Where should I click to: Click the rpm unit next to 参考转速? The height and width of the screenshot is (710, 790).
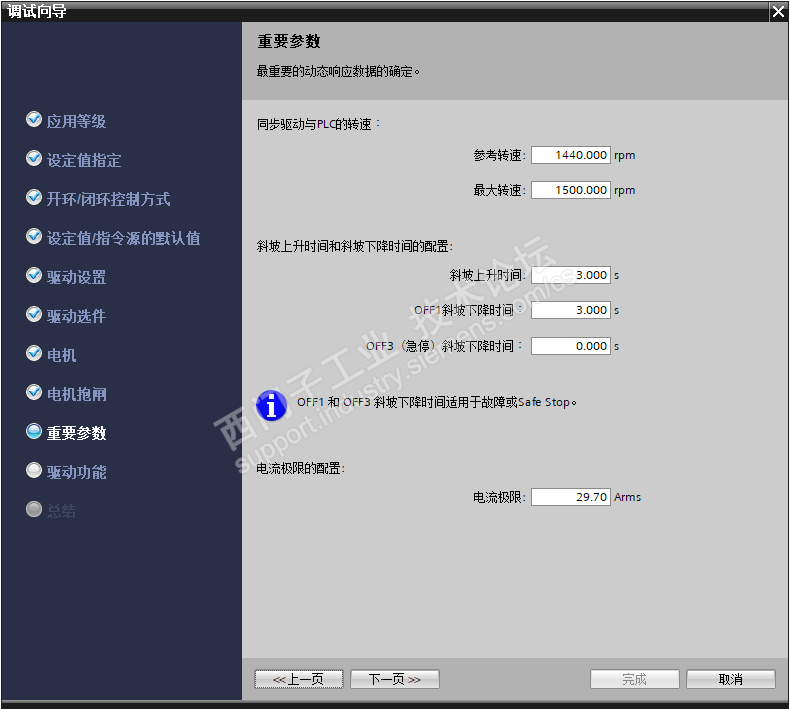(x=625, y=156)
